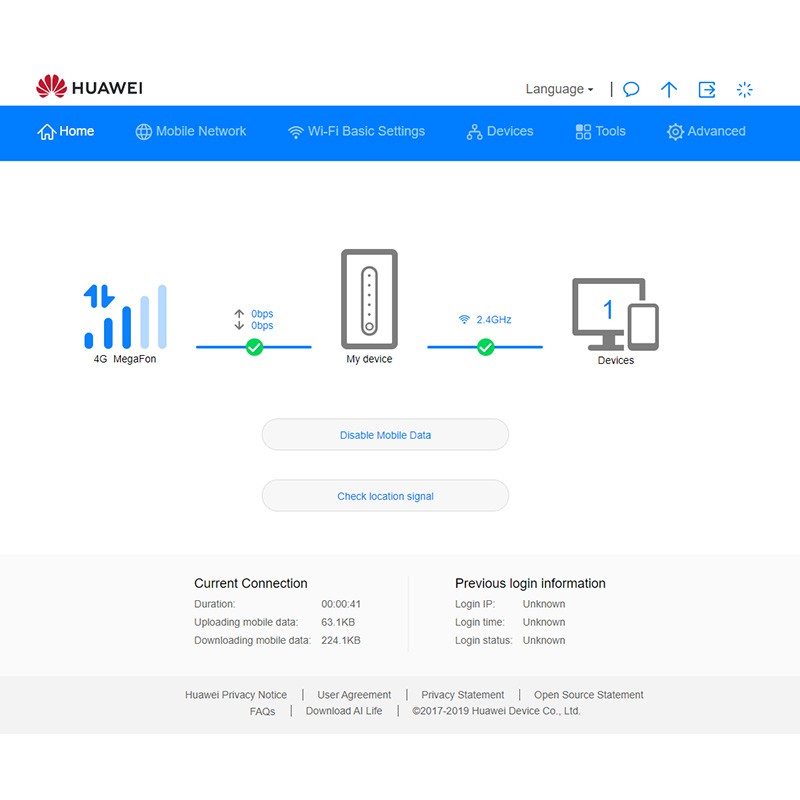The width and height of the screenshot is (800, 800).
Task: Click the loading spinner icon in header
Action: (x=744, y=89)
